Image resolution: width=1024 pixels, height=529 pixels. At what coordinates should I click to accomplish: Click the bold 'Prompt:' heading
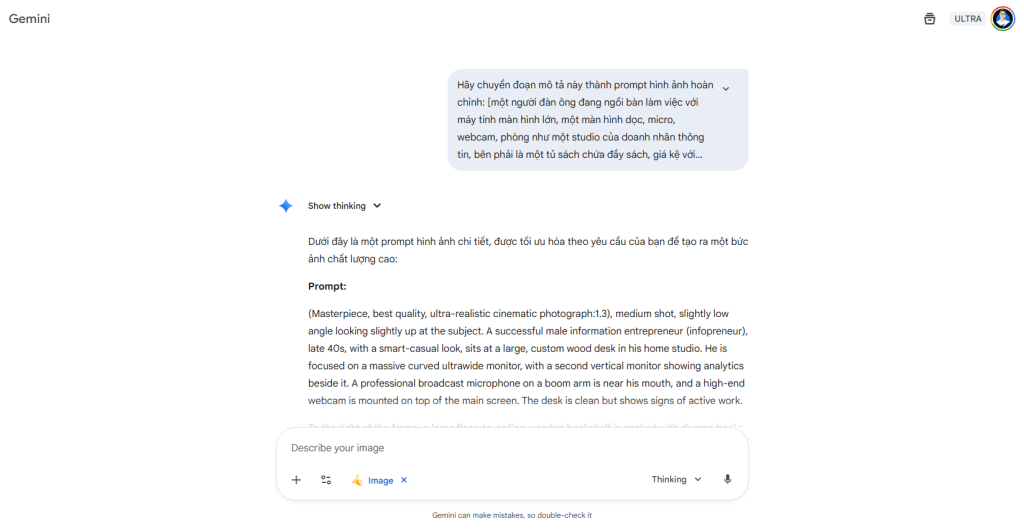[327, 286]
